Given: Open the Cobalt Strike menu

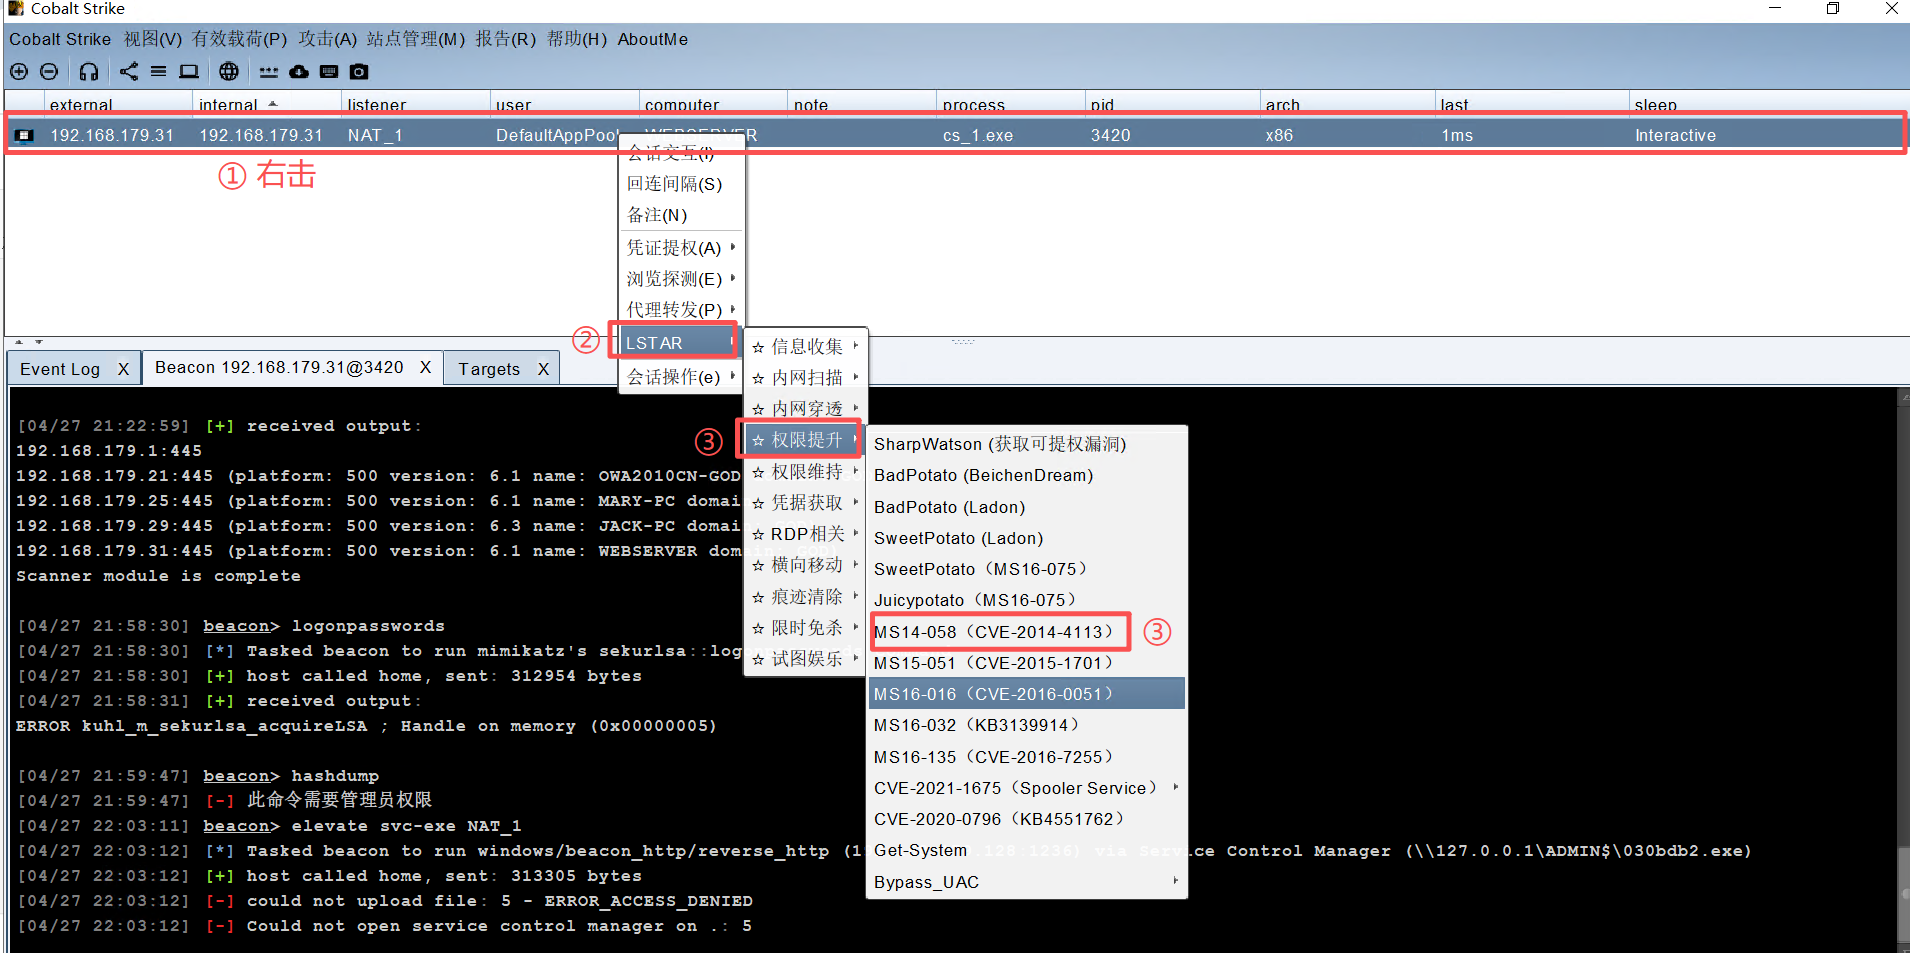Looking at the screenshot, I should [60, 39].
